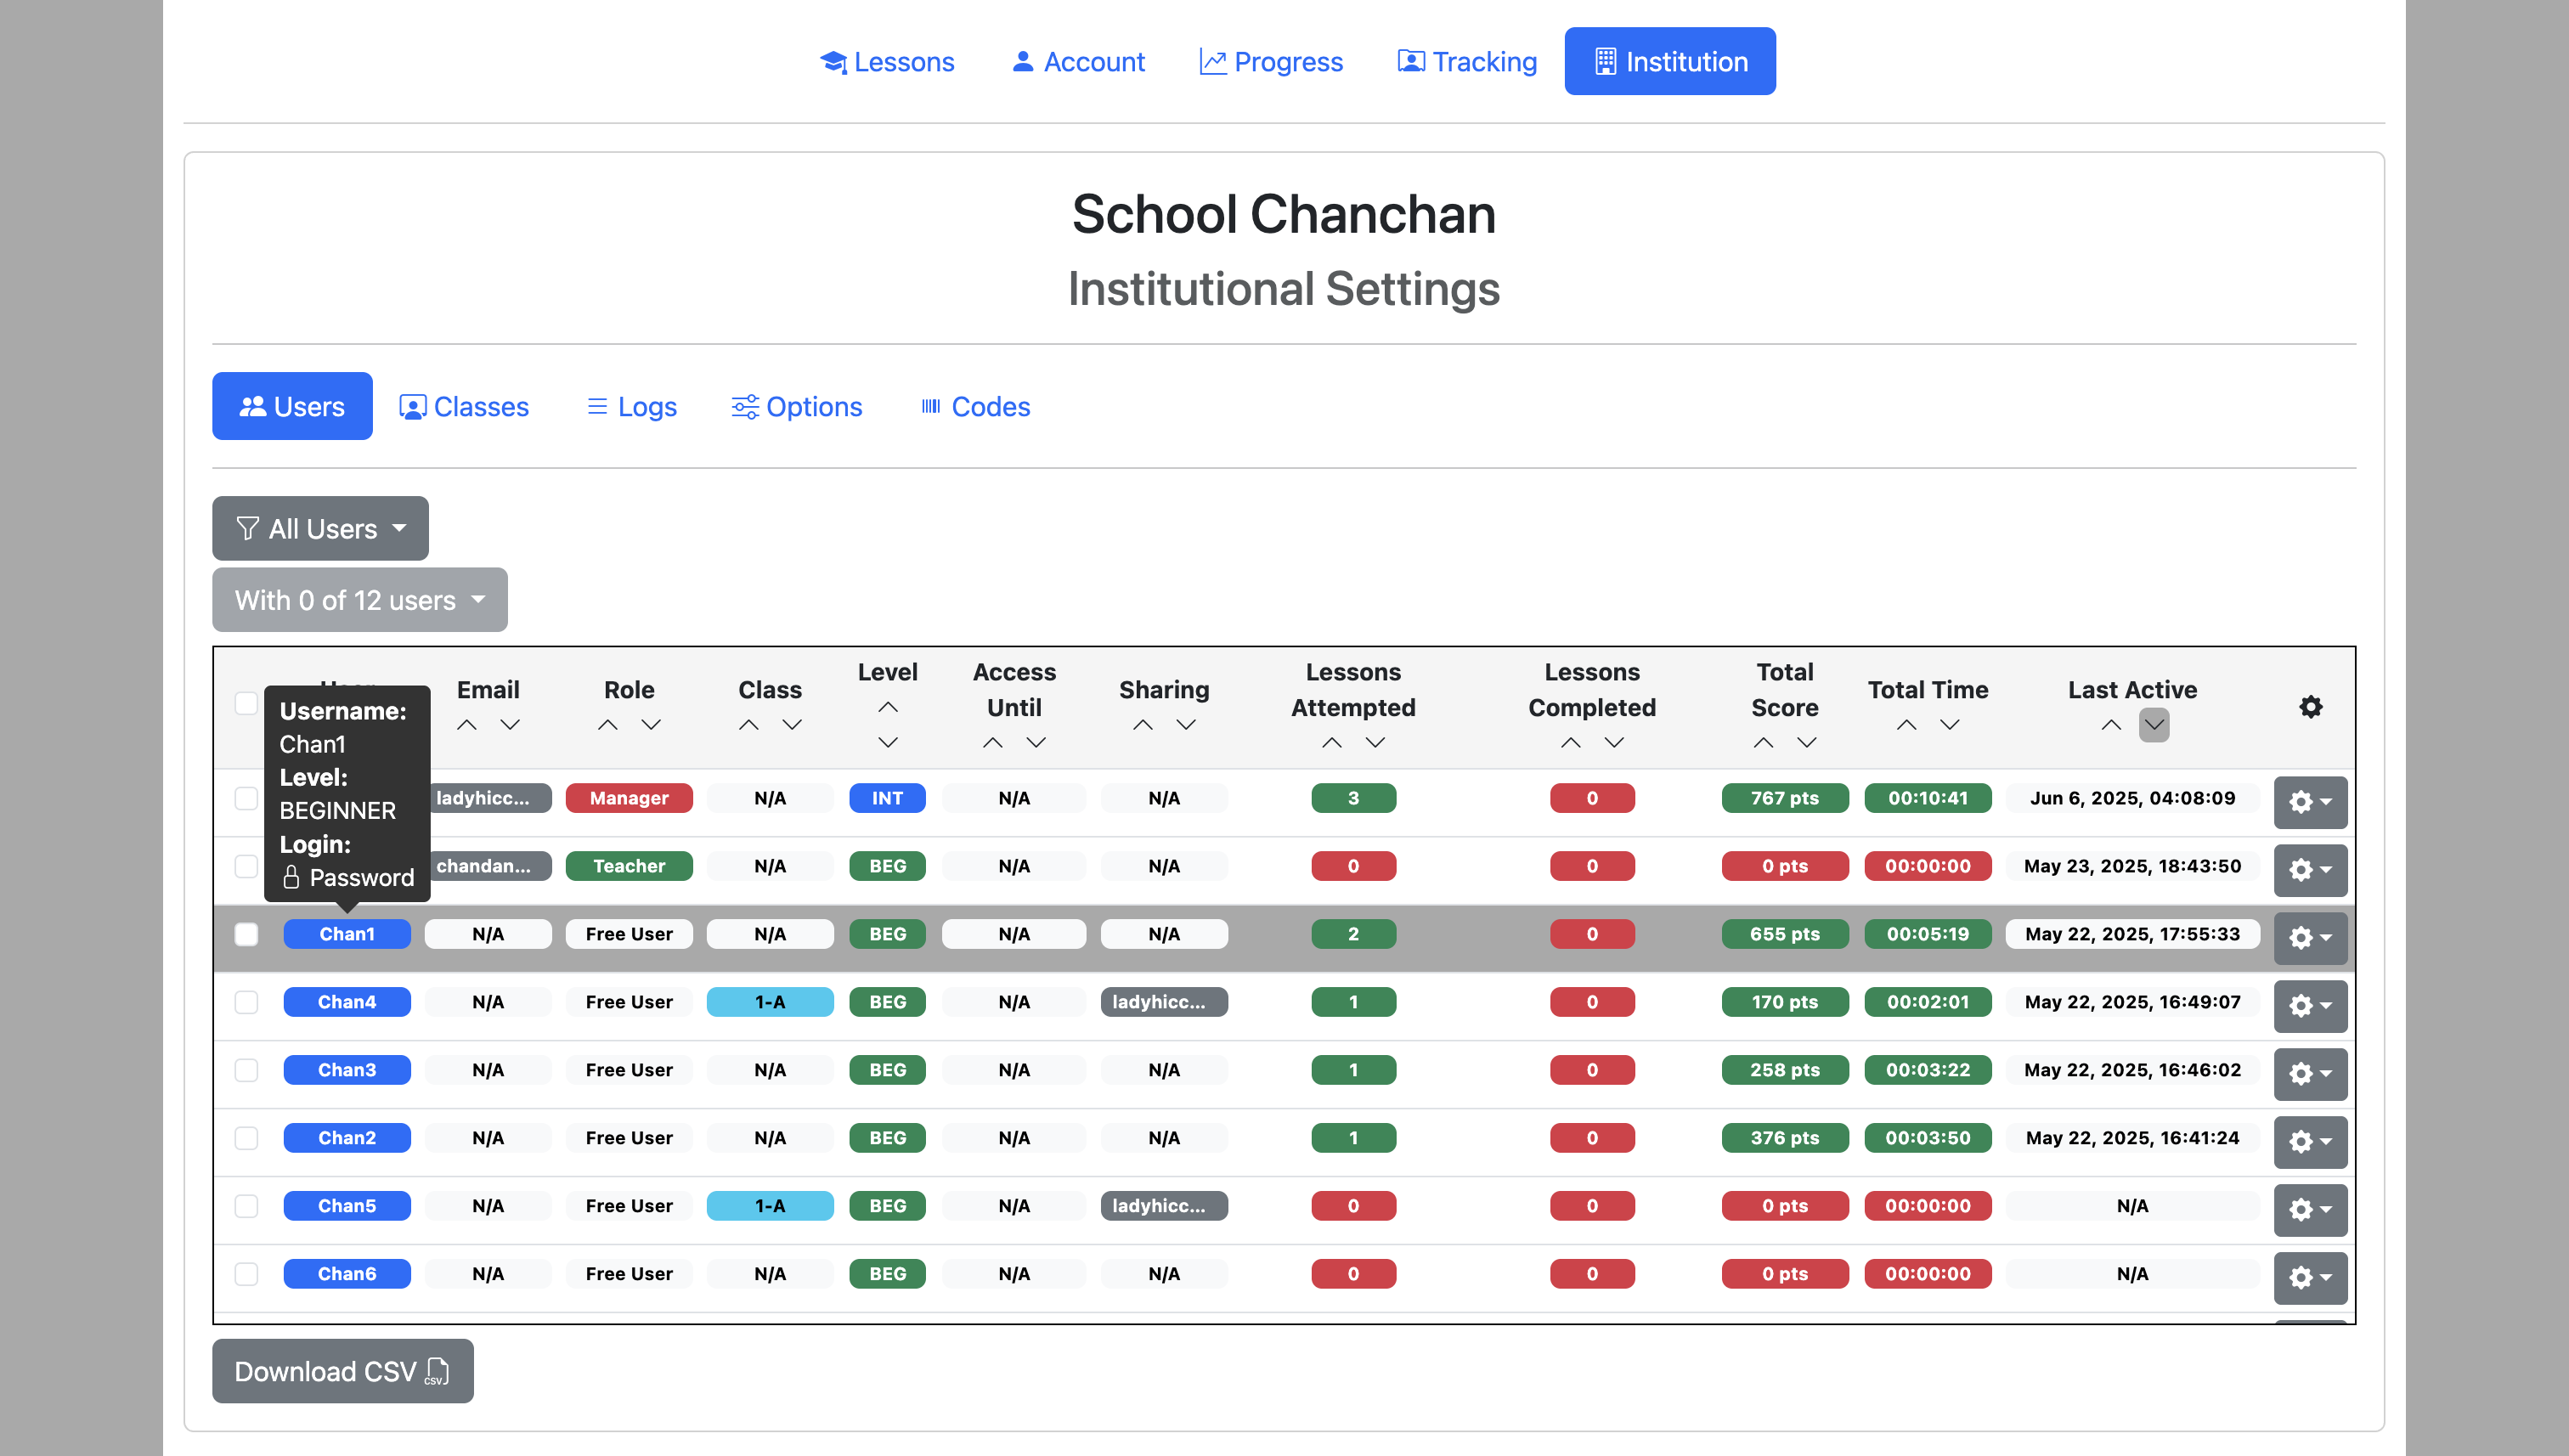Click the Download CSV button
Viewport: 2569px width, 1456px height.
coord(343,1371)
